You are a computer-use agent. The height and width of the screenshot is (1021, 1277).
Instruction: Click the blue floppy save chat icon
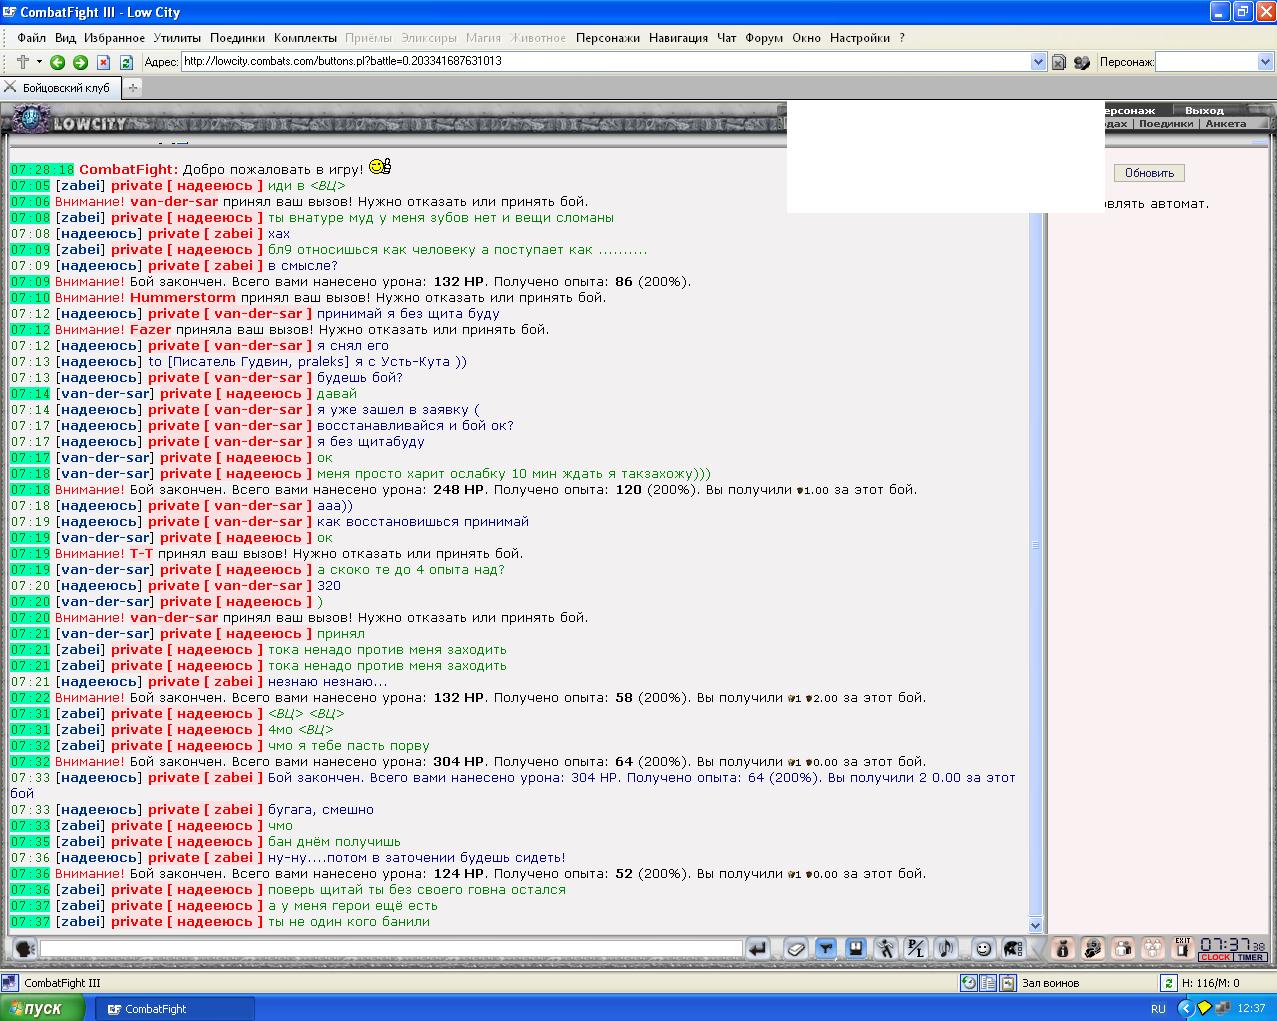(856, 948)
